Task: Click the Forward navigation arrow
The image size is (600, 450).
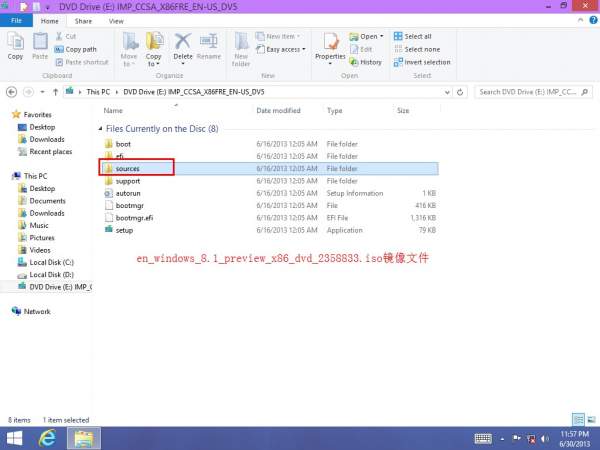Action: [28, 92]
